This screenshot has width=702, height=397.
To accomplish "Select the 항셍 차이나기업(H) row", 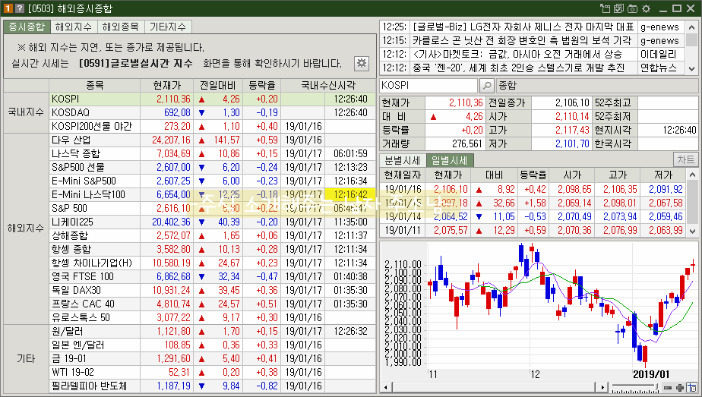I will [213, 263].
